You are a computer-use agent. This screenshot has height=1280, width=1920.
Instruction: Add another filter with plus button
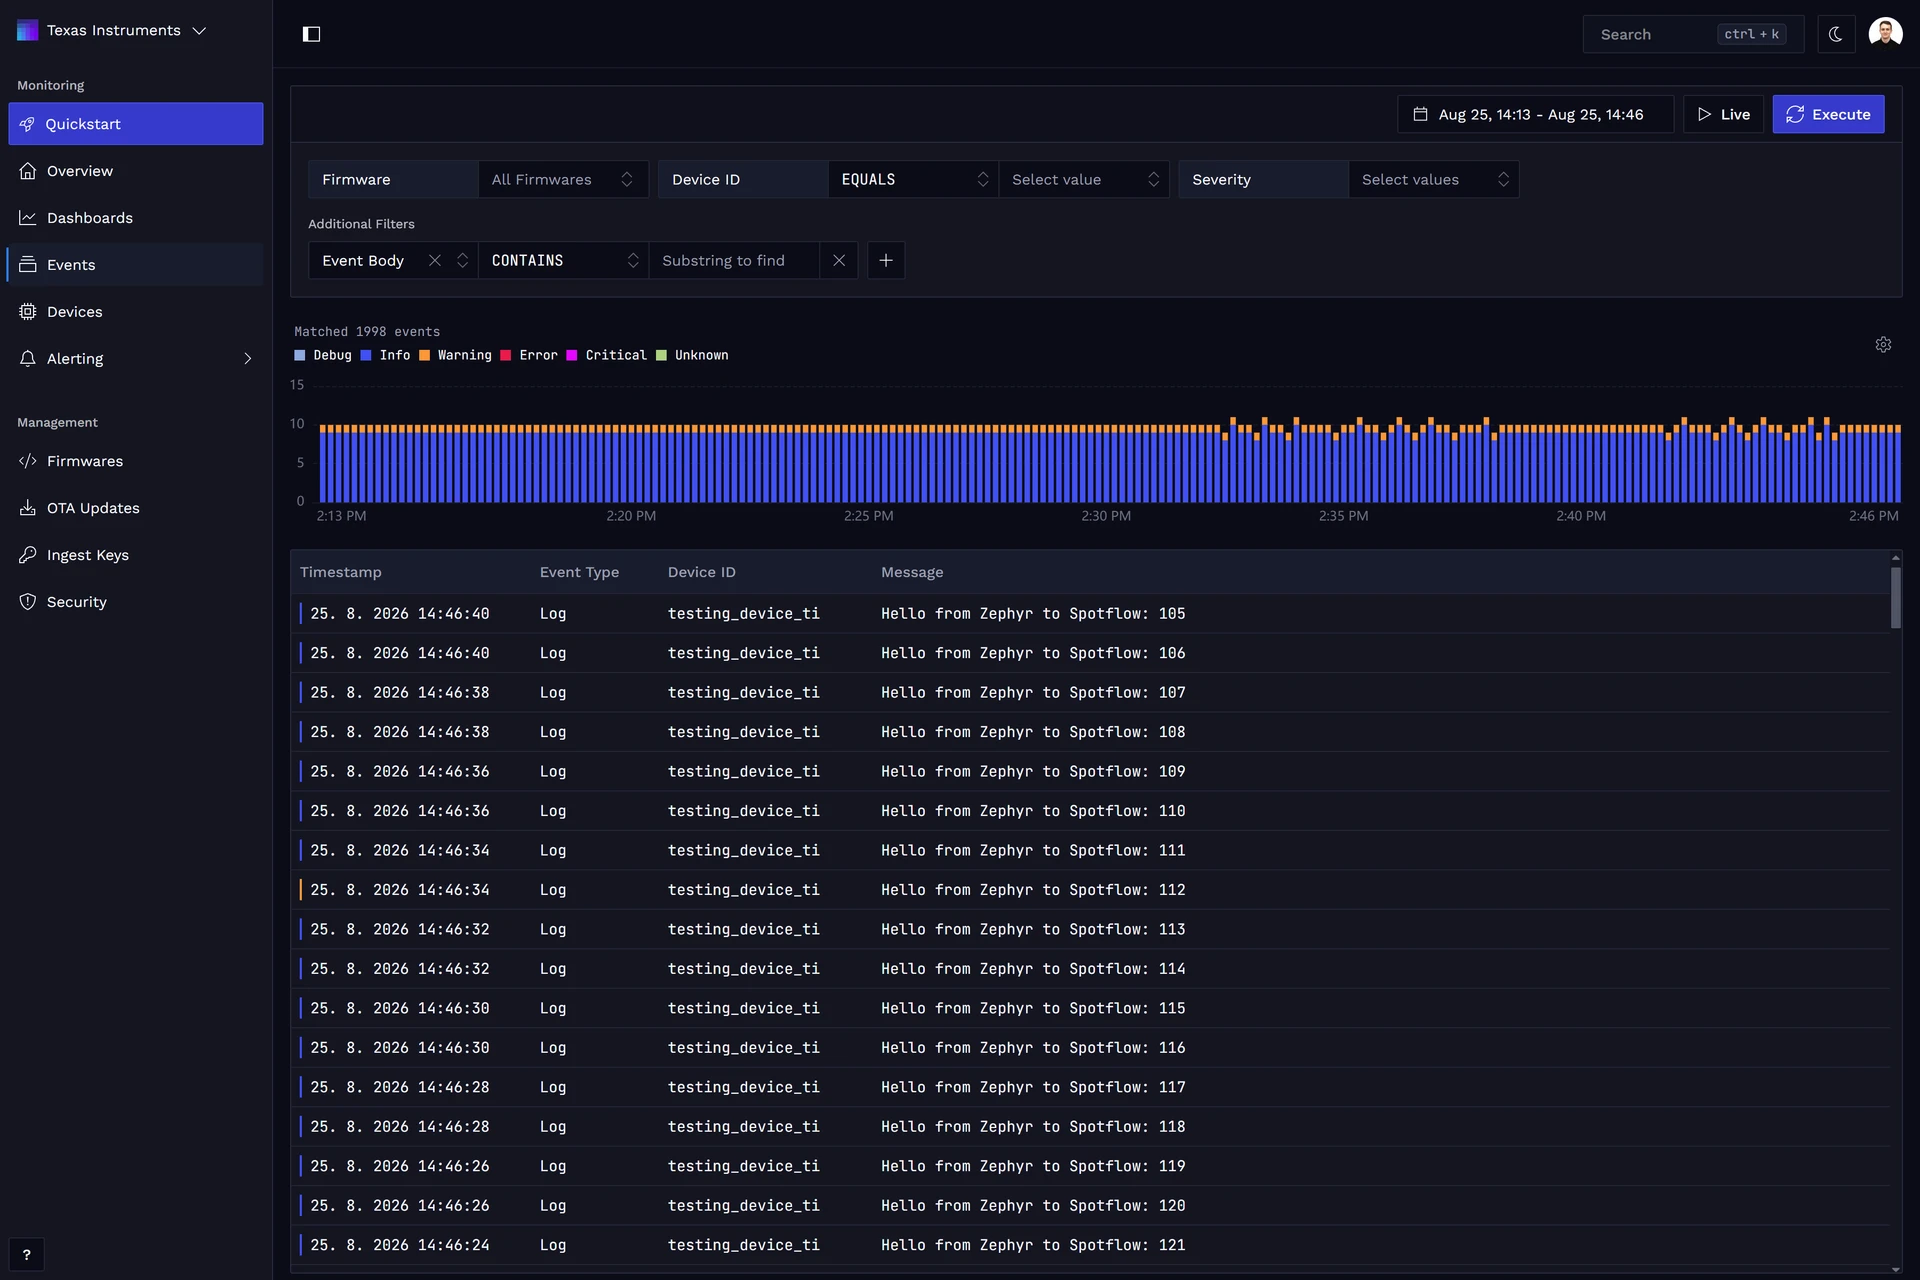click(886, 261)
